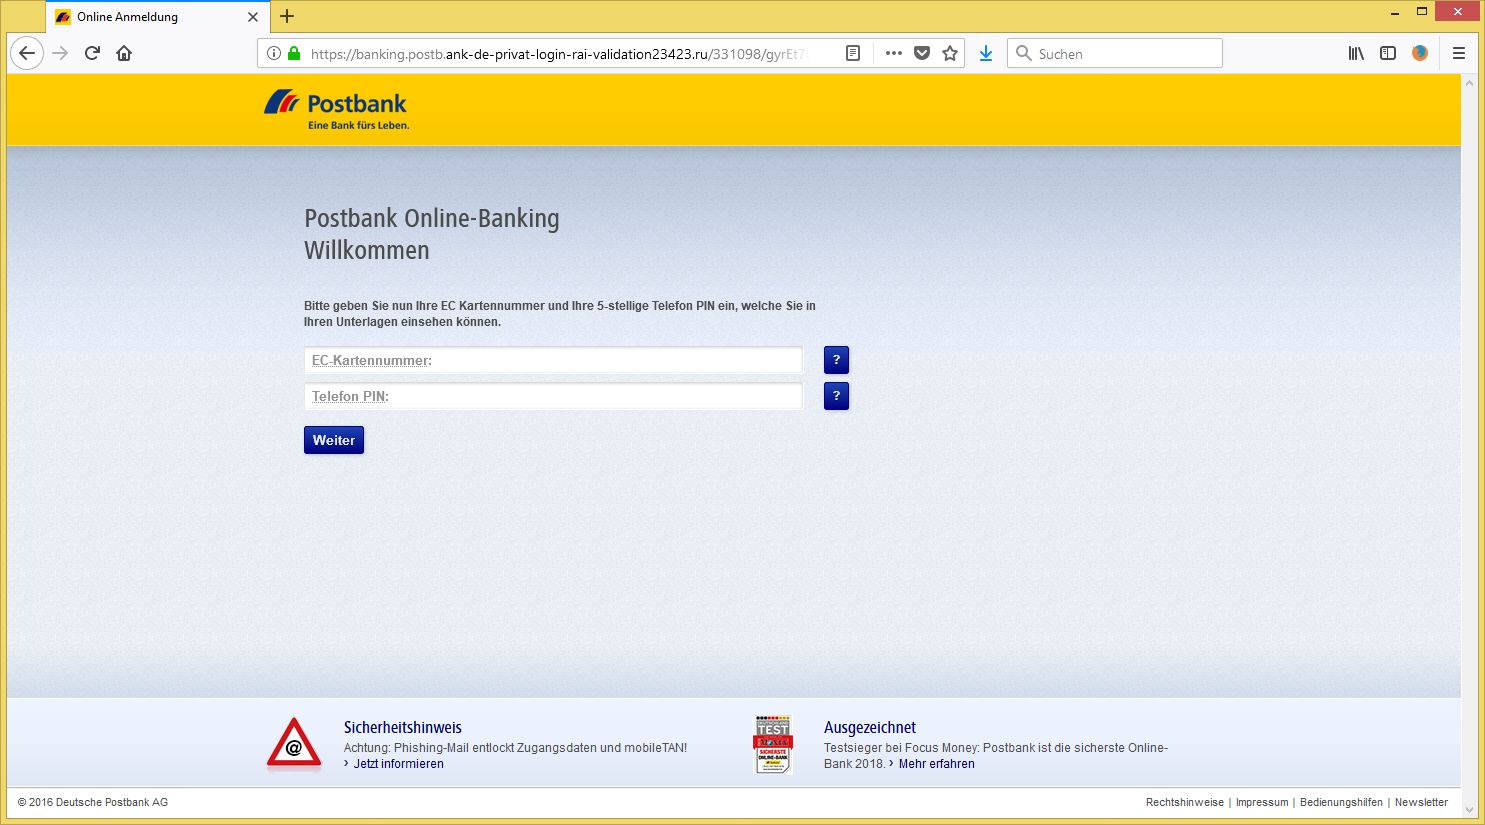Click the Postbank logo
This screenshot has height=825, width=1485.
coord(337,110)
